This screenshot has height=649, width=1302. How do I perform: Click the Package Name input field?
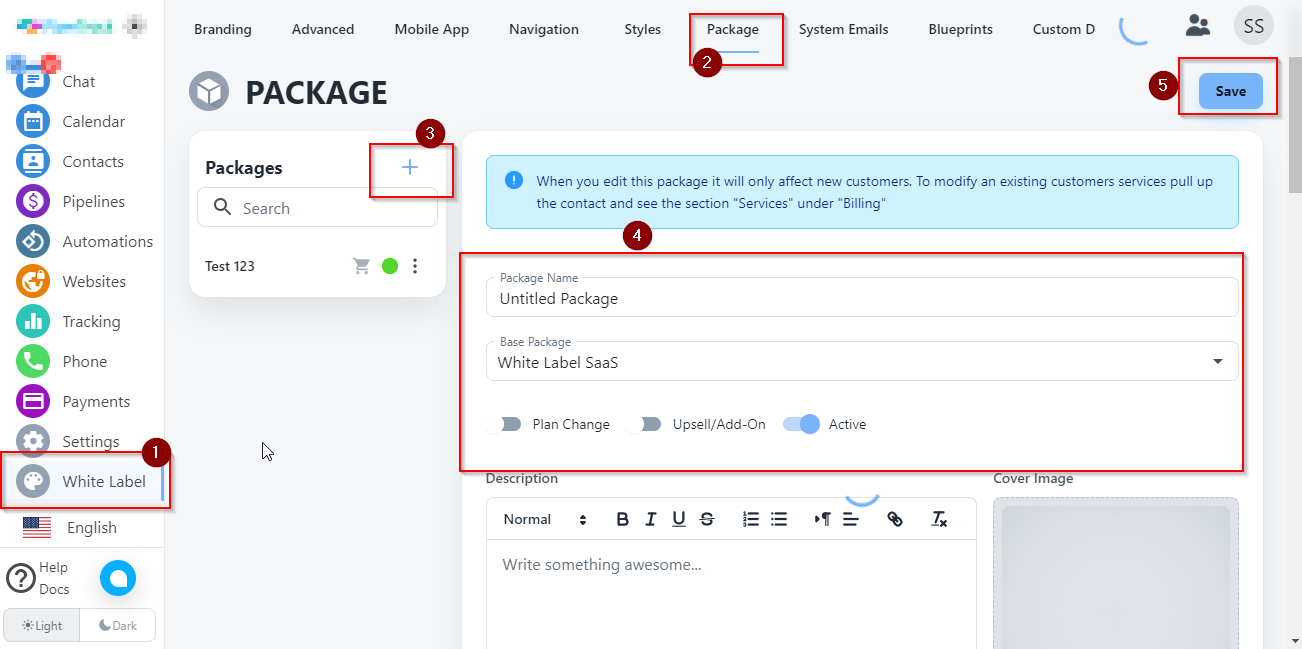[860, 298]
